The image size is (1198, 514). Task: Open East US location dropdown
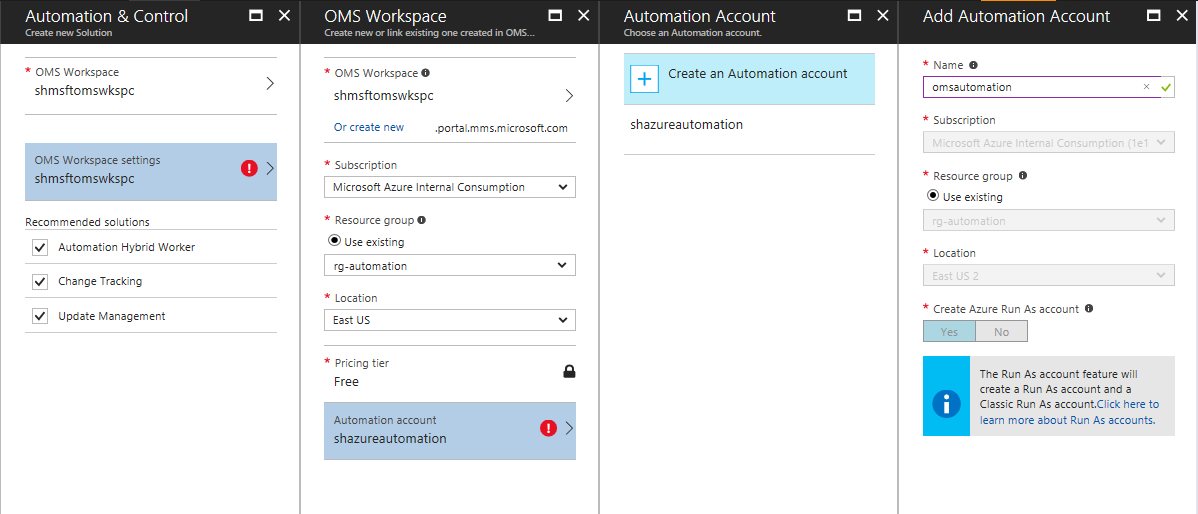[449, 320]
